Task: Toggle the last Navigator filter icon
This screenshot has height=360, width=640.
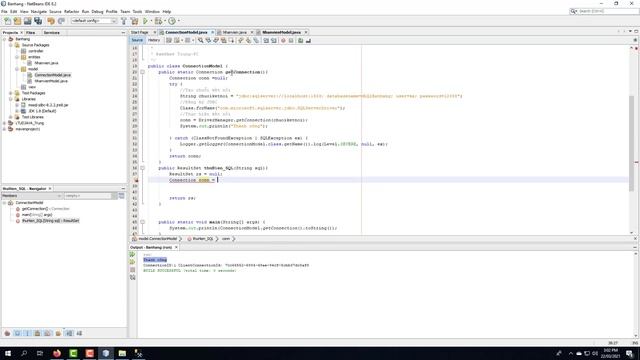Action: (79, 333)
